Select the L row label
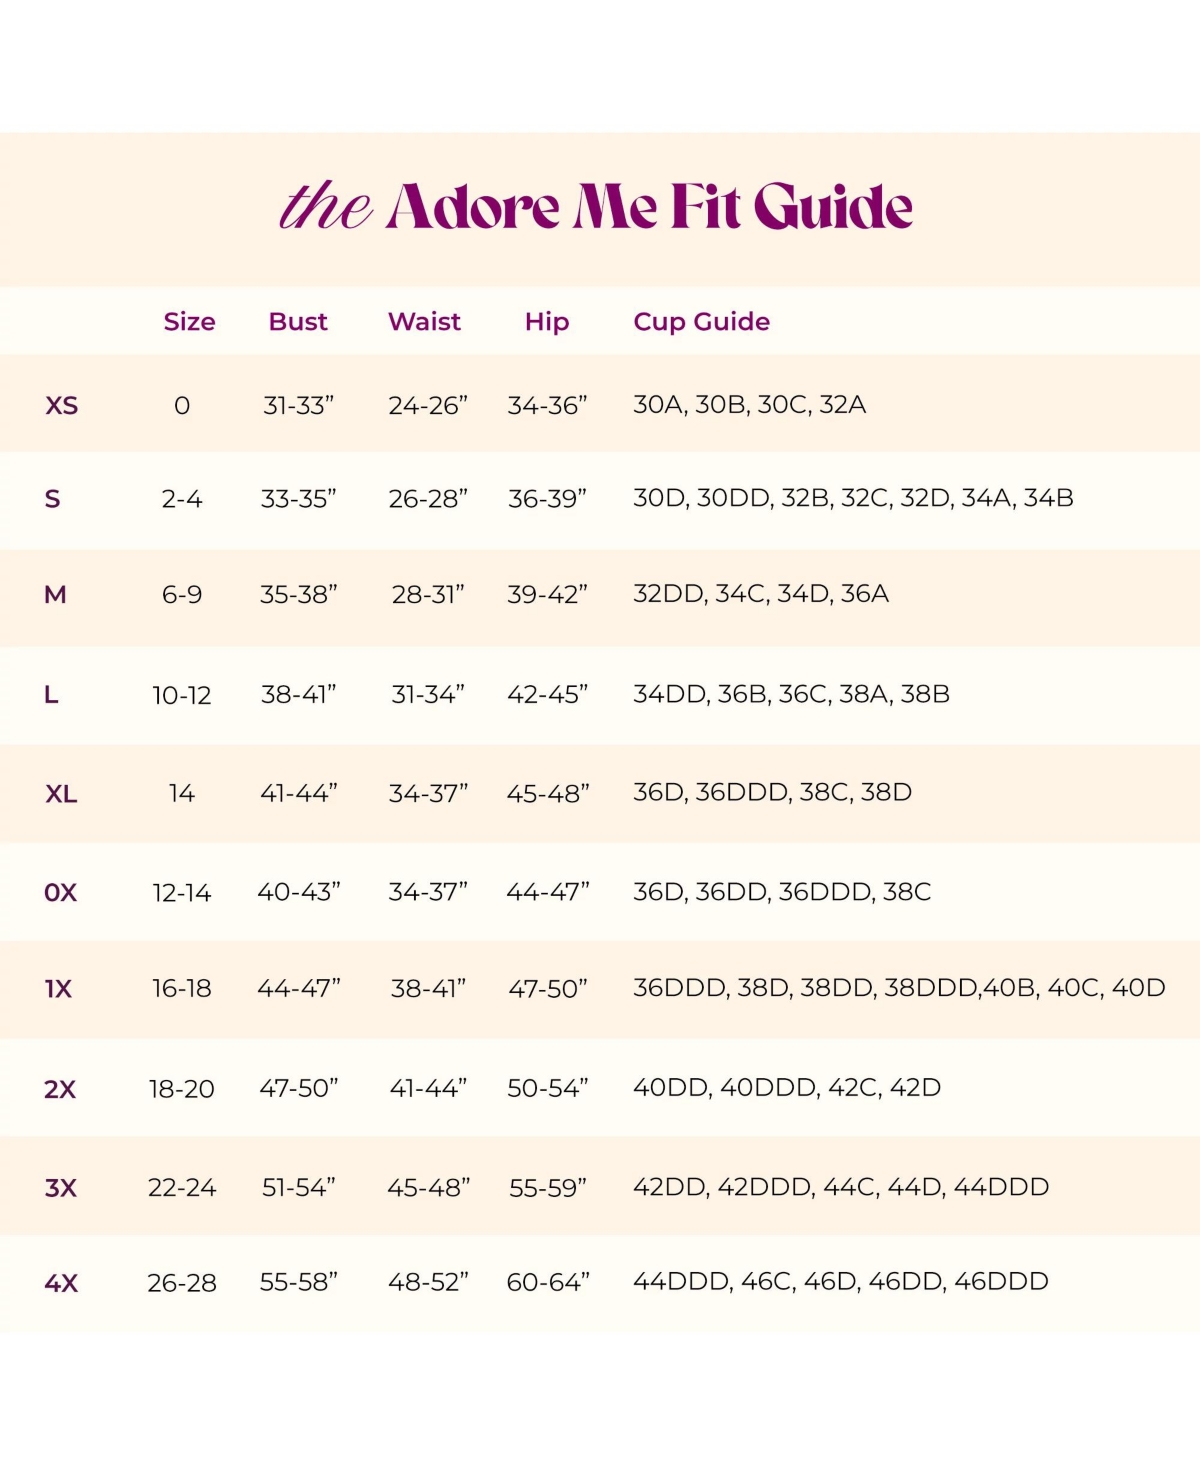This screenshot has width=1200, height=1466. (x=51, y=694)
